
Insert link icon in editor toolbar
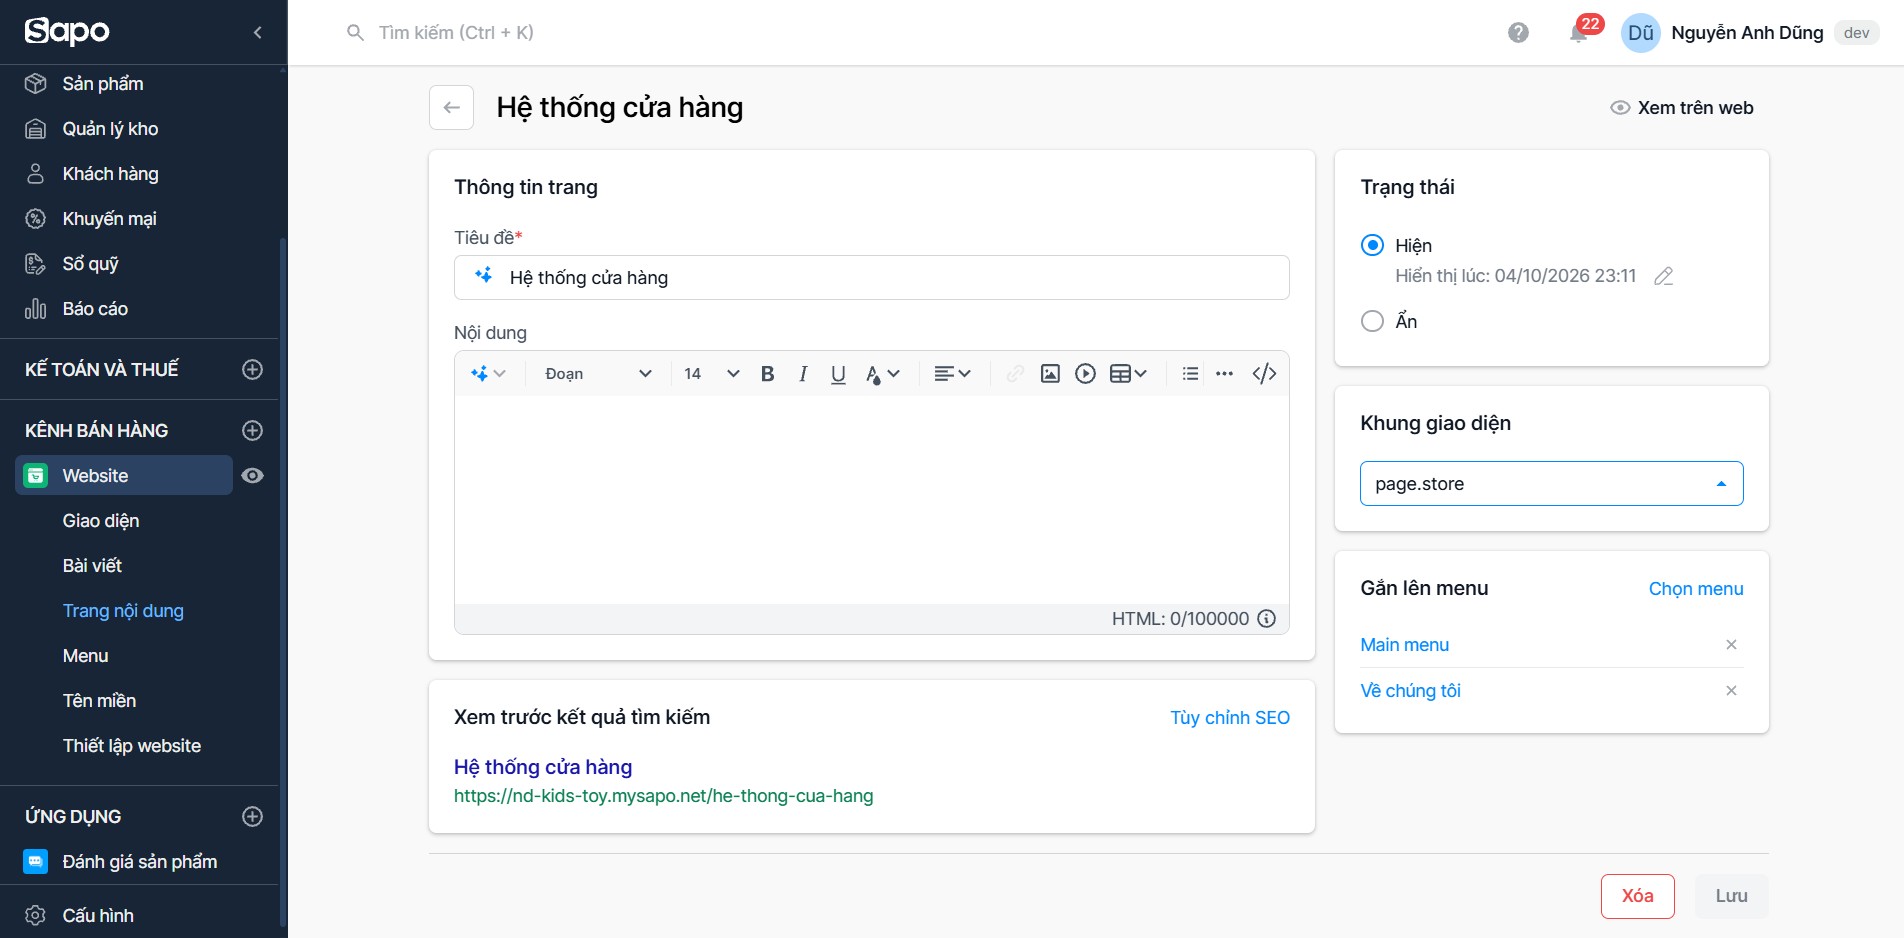pyautogui.click(x=1015, y=374)
